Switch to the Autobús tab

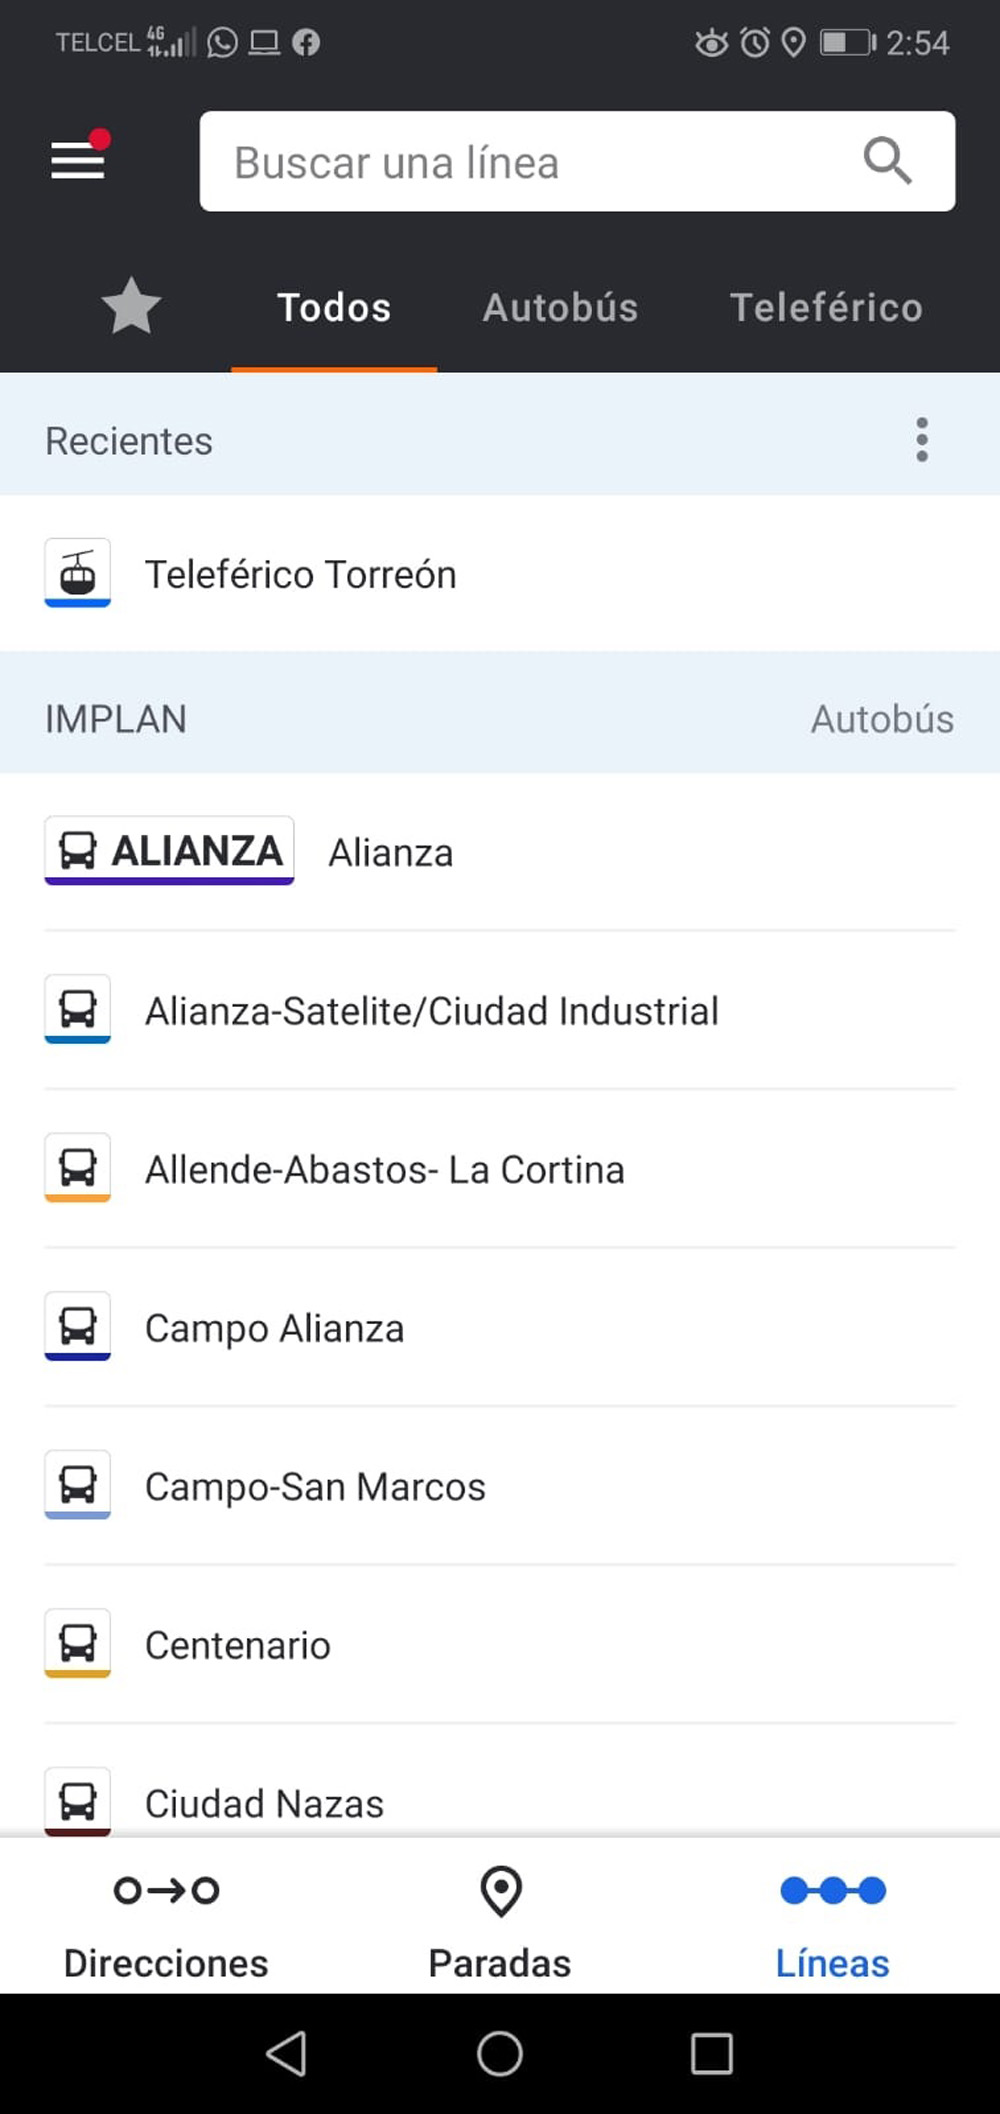[560, 307]
